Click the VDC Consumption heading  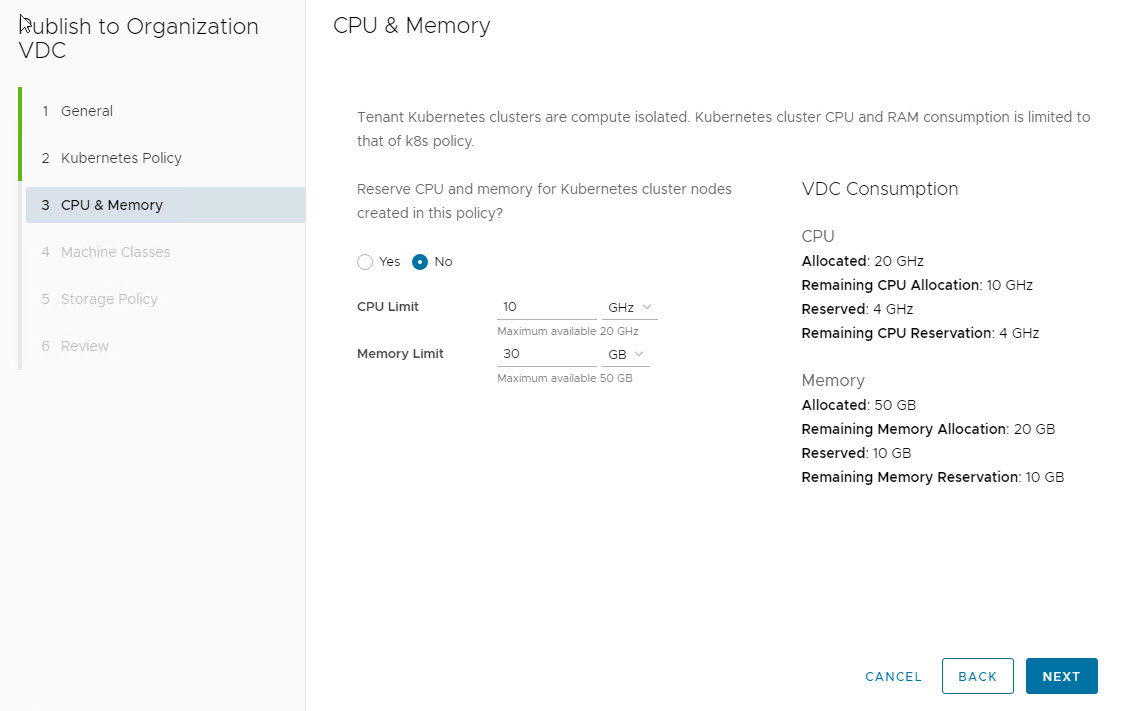click(880, 189)
